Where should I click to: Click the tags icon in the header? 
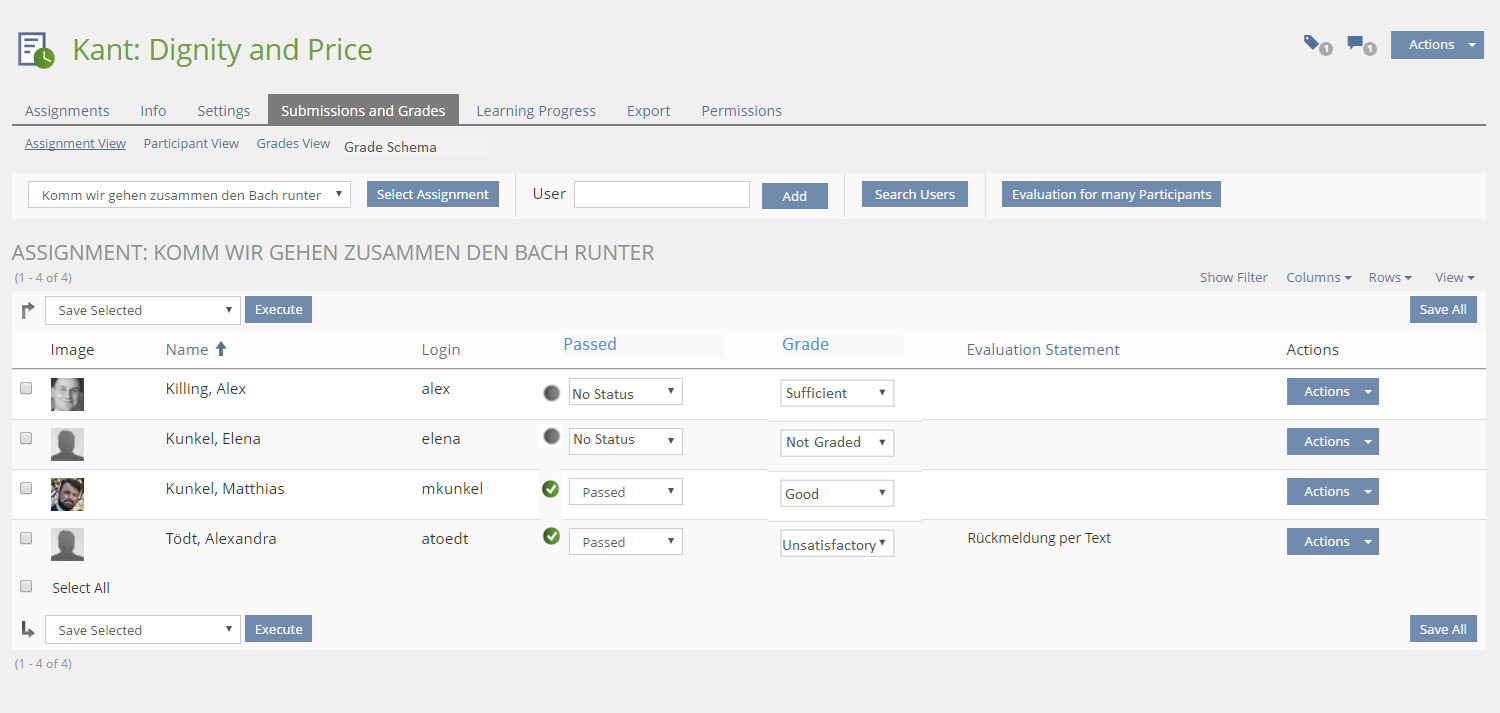point(1312,43)
